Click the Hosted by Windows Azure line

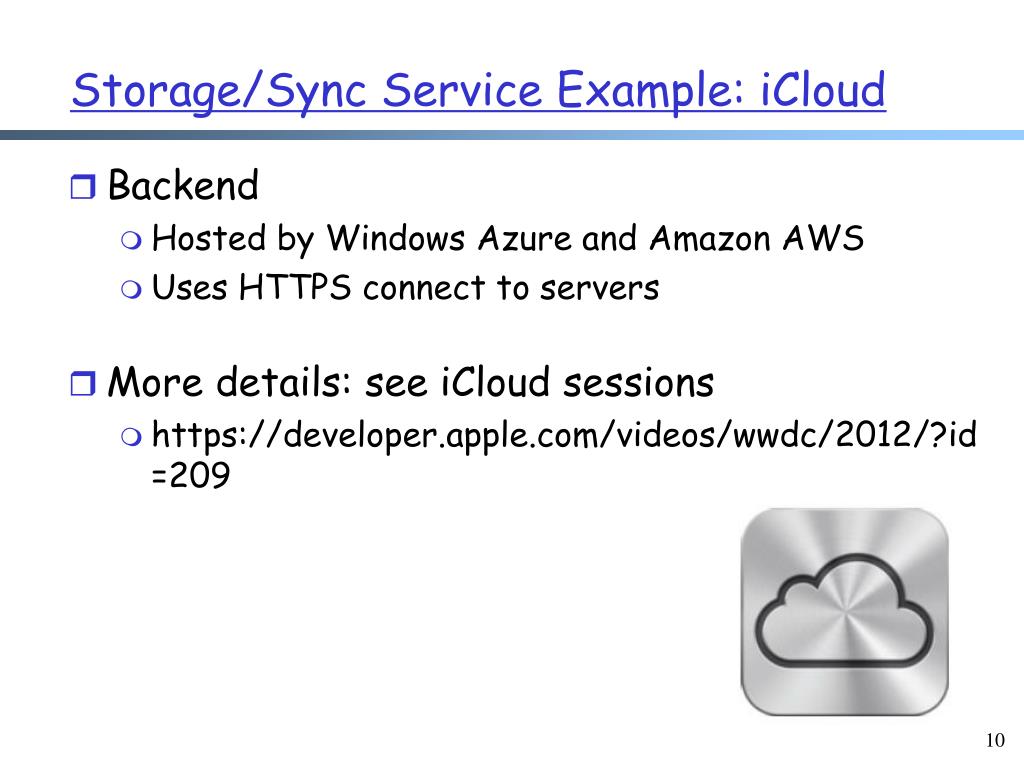(x=507, y=238)
